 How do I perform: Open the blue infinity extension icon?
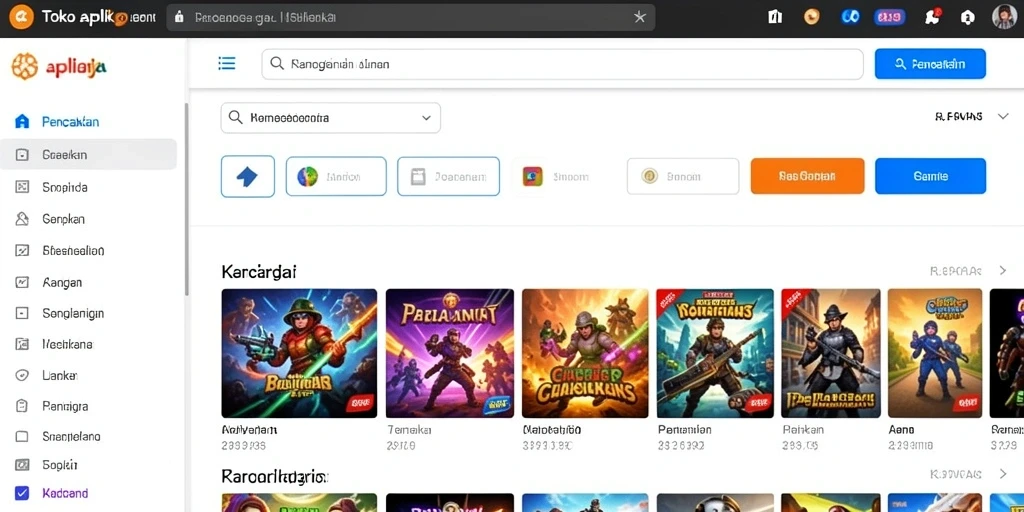click(x=850, y=17)
